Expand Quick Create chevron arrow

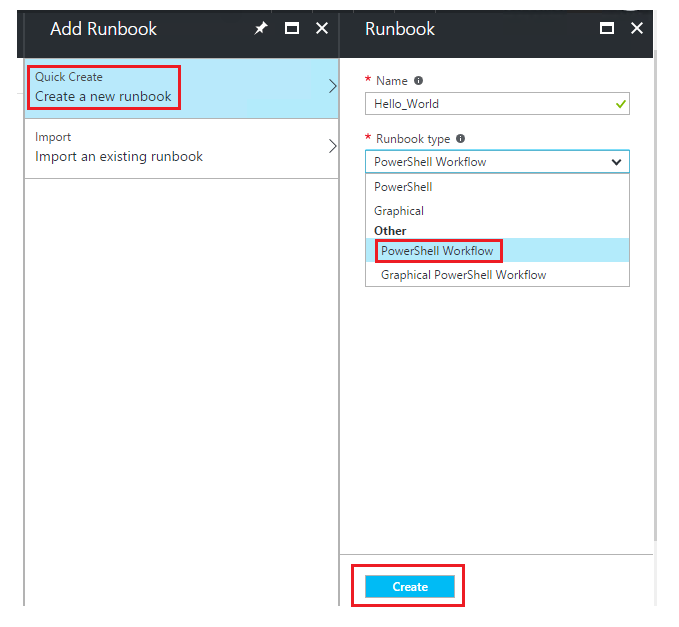[x=332, y=86]
